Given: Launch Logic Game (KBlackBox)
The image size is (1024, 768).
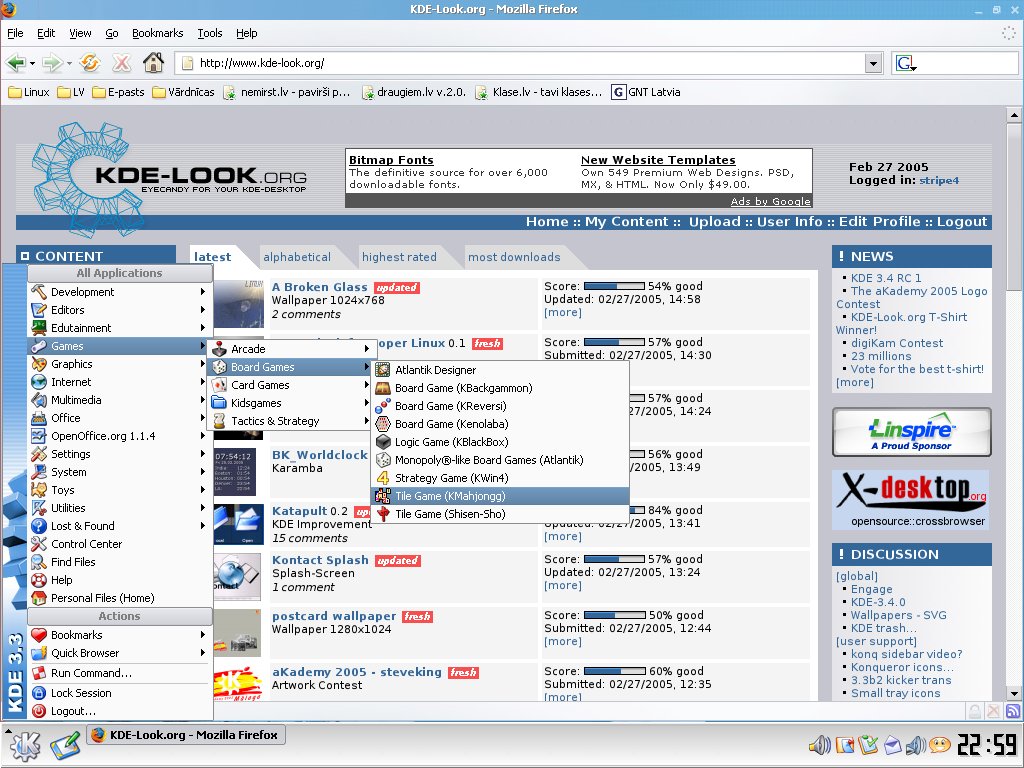Looking at the screenshot, I should click(500, 442).
